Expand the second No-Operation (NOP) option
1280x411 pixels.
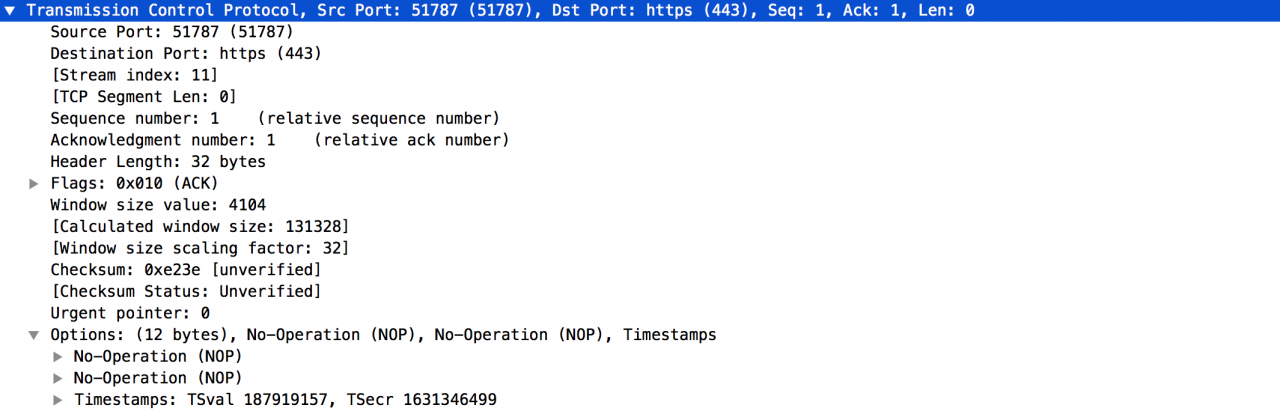pyautogui.click(x=57, y=378)
